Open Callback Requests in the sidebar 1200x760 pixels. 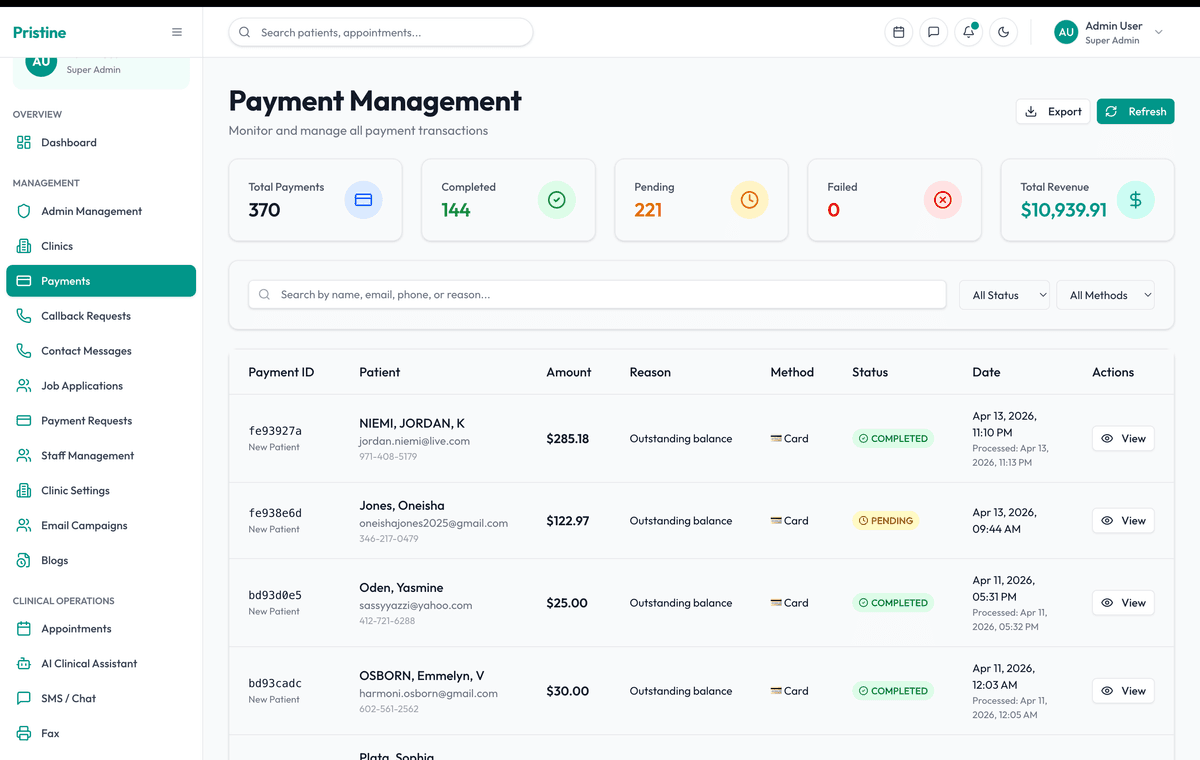click(86, 316)
